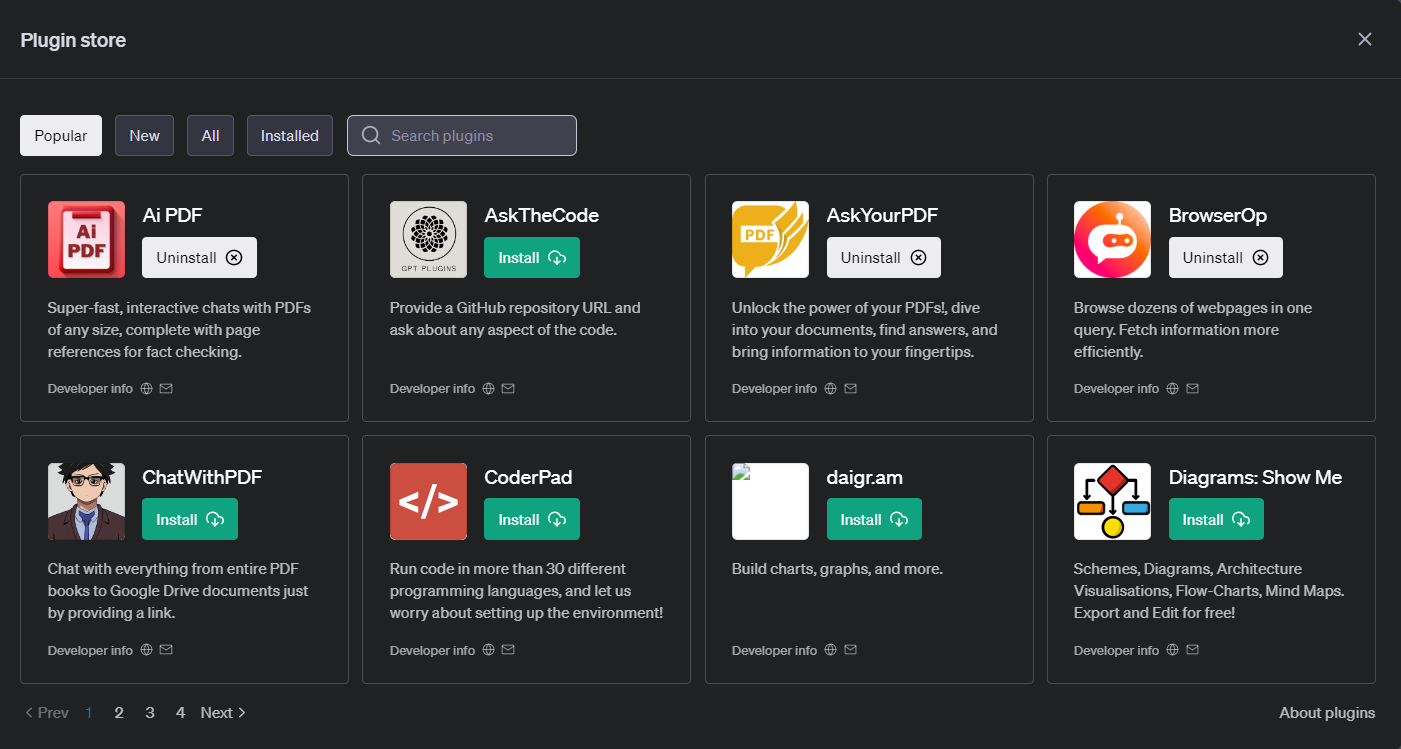The image size is (1401, 749).
Task: Open Ai PDF developer website globe icon
Action: (x=147, y=388)
